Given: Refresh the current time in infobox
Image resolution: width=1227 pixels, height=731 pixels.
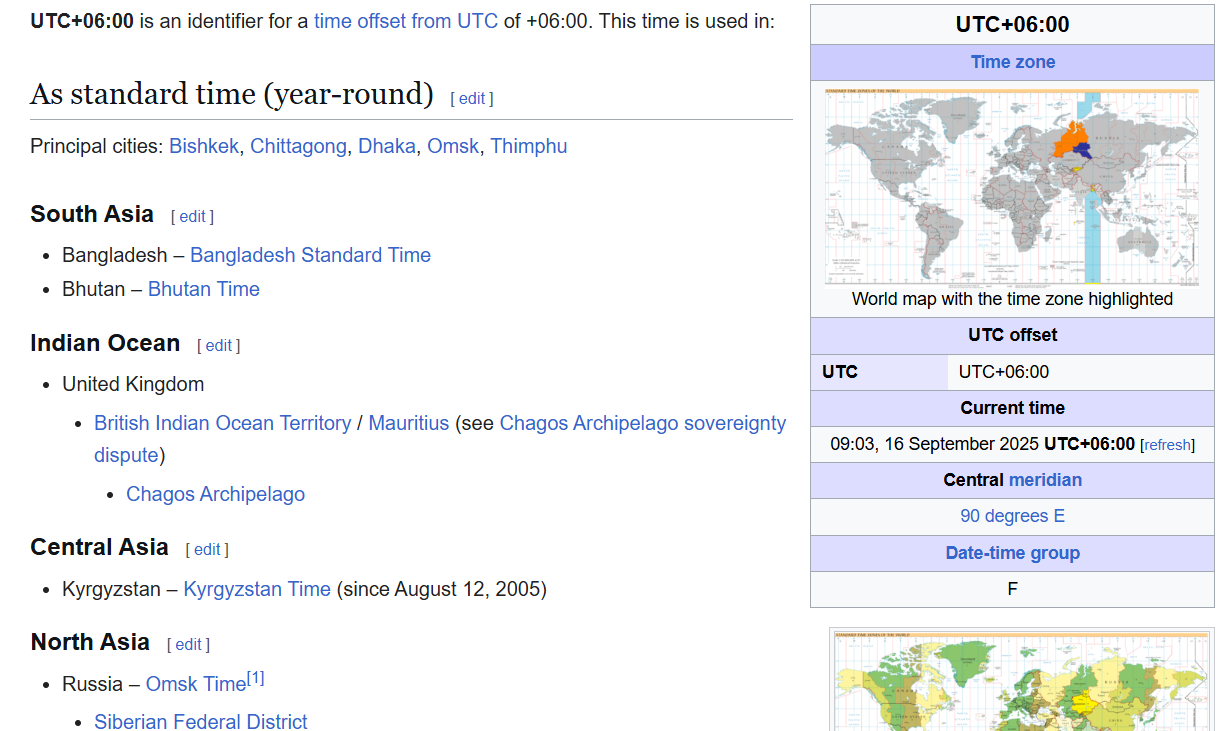Looking at the screenshot, I should tap(1167, 445).
